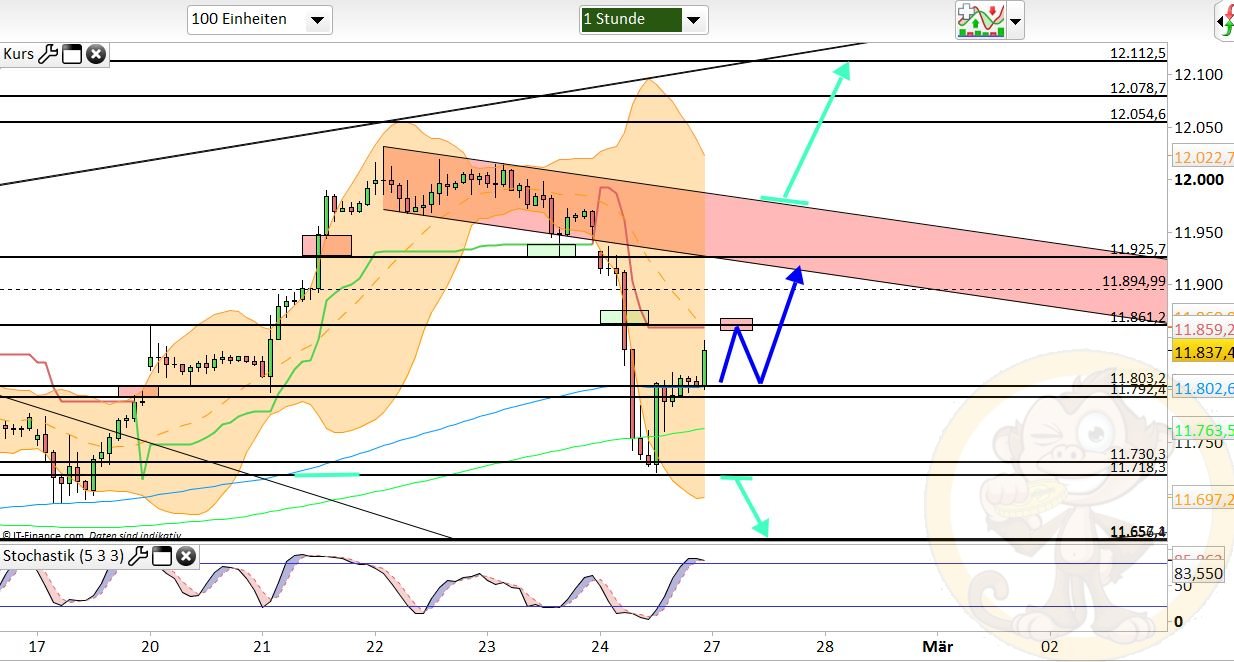Click the orange 12.022,7 axis label
Viewport: 1234px width, 662px height.
coord(1203,157)
